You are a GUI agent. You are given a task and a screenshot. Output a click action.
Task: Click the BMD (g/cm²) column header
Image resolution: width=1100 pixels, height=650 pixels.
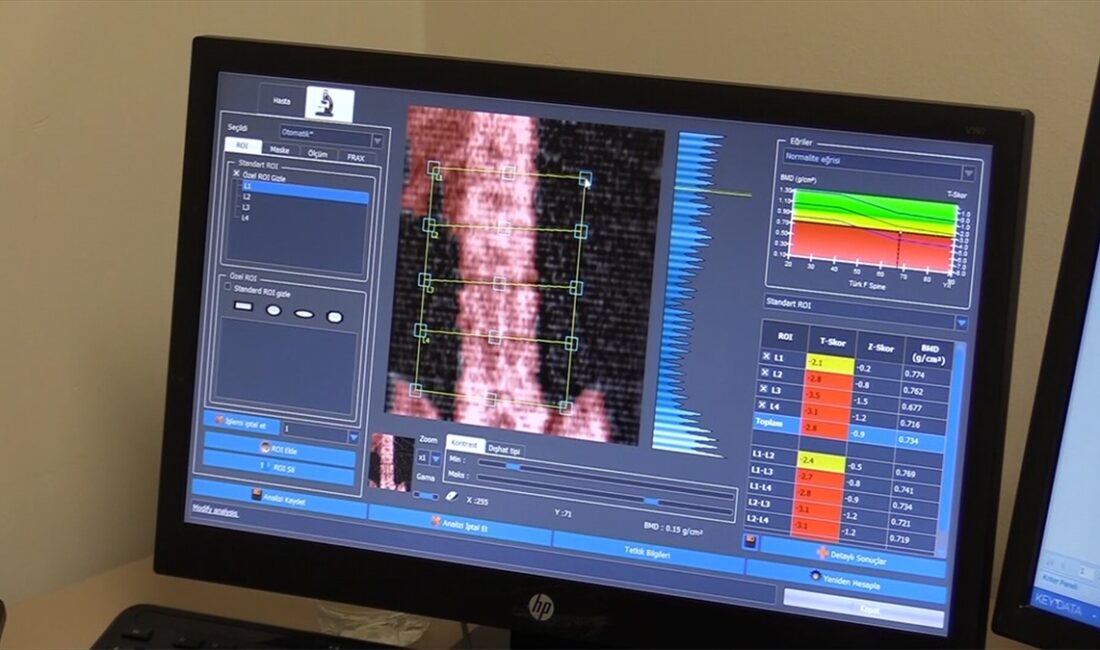click(x=929, y=353)
